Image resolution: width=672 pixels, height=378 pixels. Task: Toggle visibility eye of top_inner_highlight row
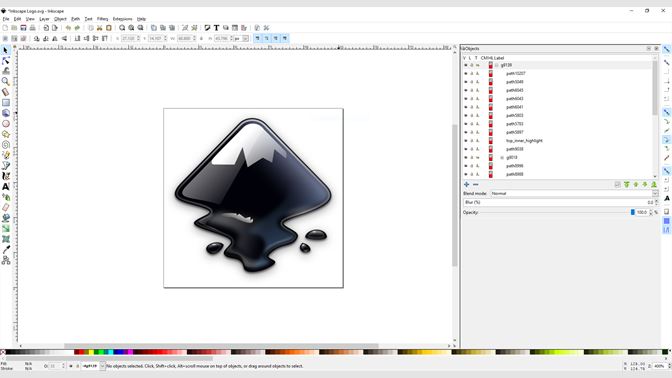[466, 141]
